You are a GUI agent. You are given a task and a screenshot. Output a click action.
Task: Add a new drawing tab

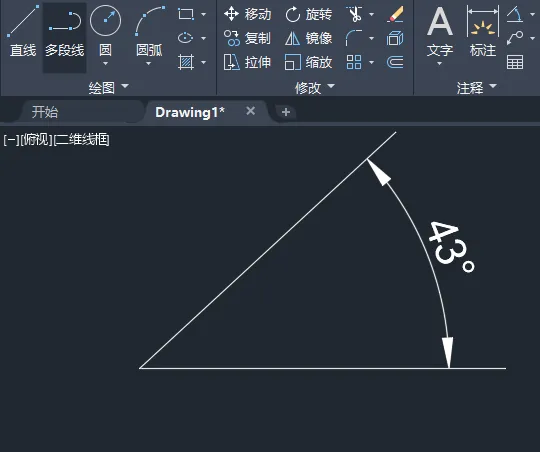[285, 112]
